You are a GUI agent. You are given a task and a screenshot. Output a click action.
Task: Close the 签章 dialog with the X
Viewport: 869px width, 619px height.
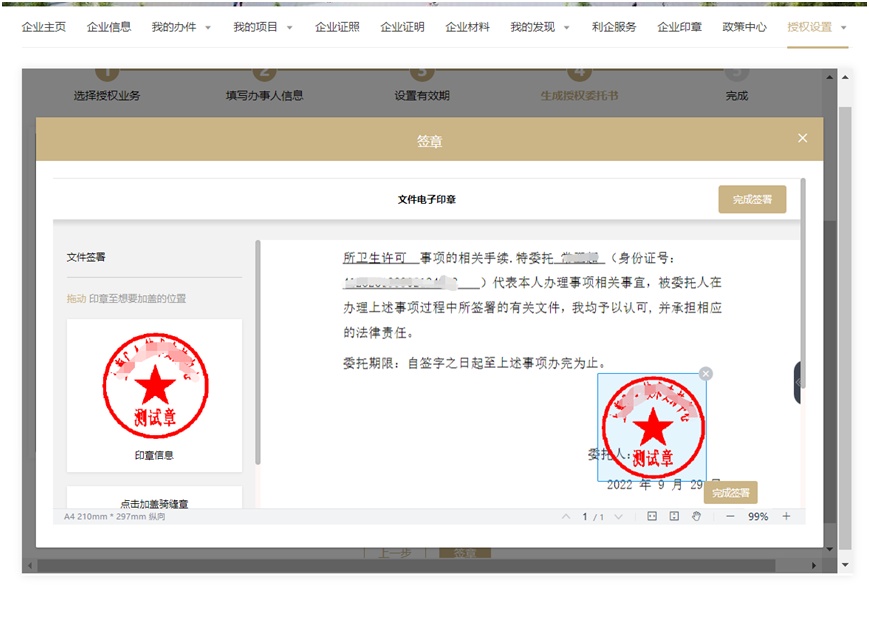pos(802,138)
